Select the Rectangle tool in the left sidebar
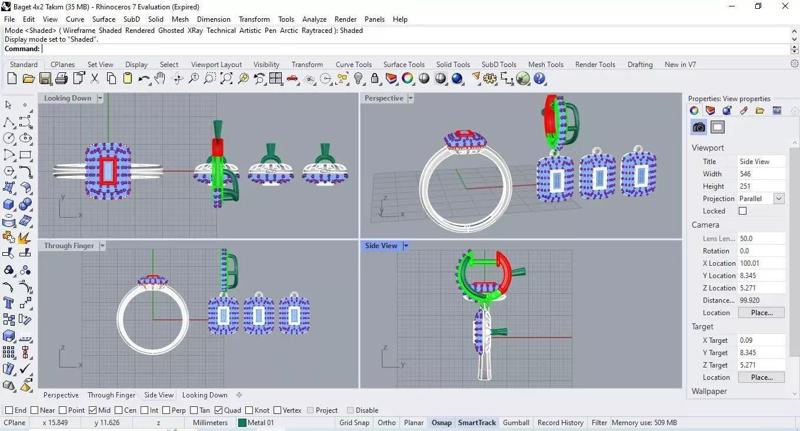 (x=25, y=155)
